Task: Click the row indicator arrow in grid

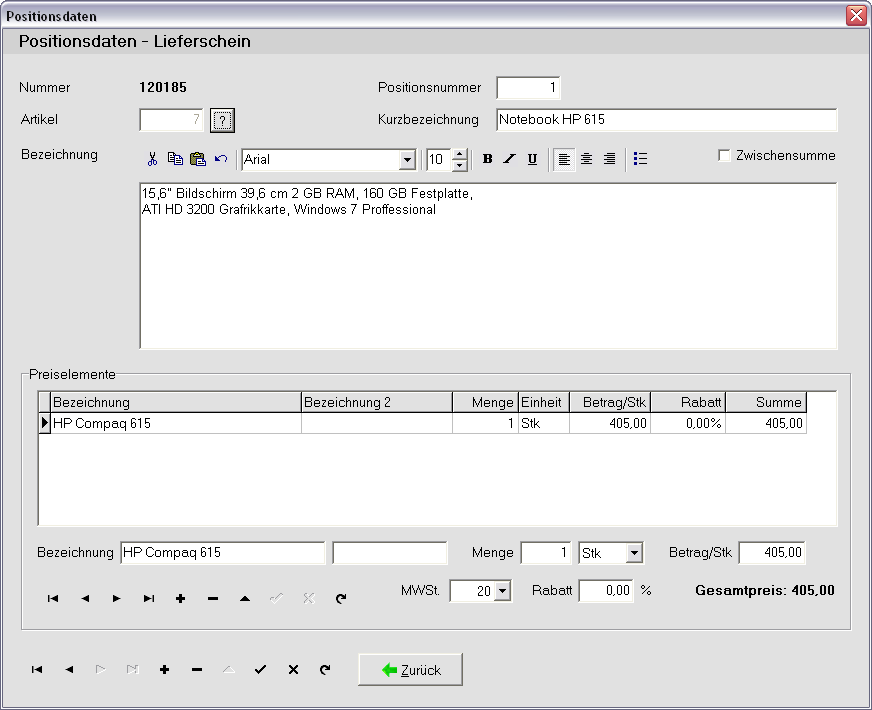Action: tap(44, 424)
